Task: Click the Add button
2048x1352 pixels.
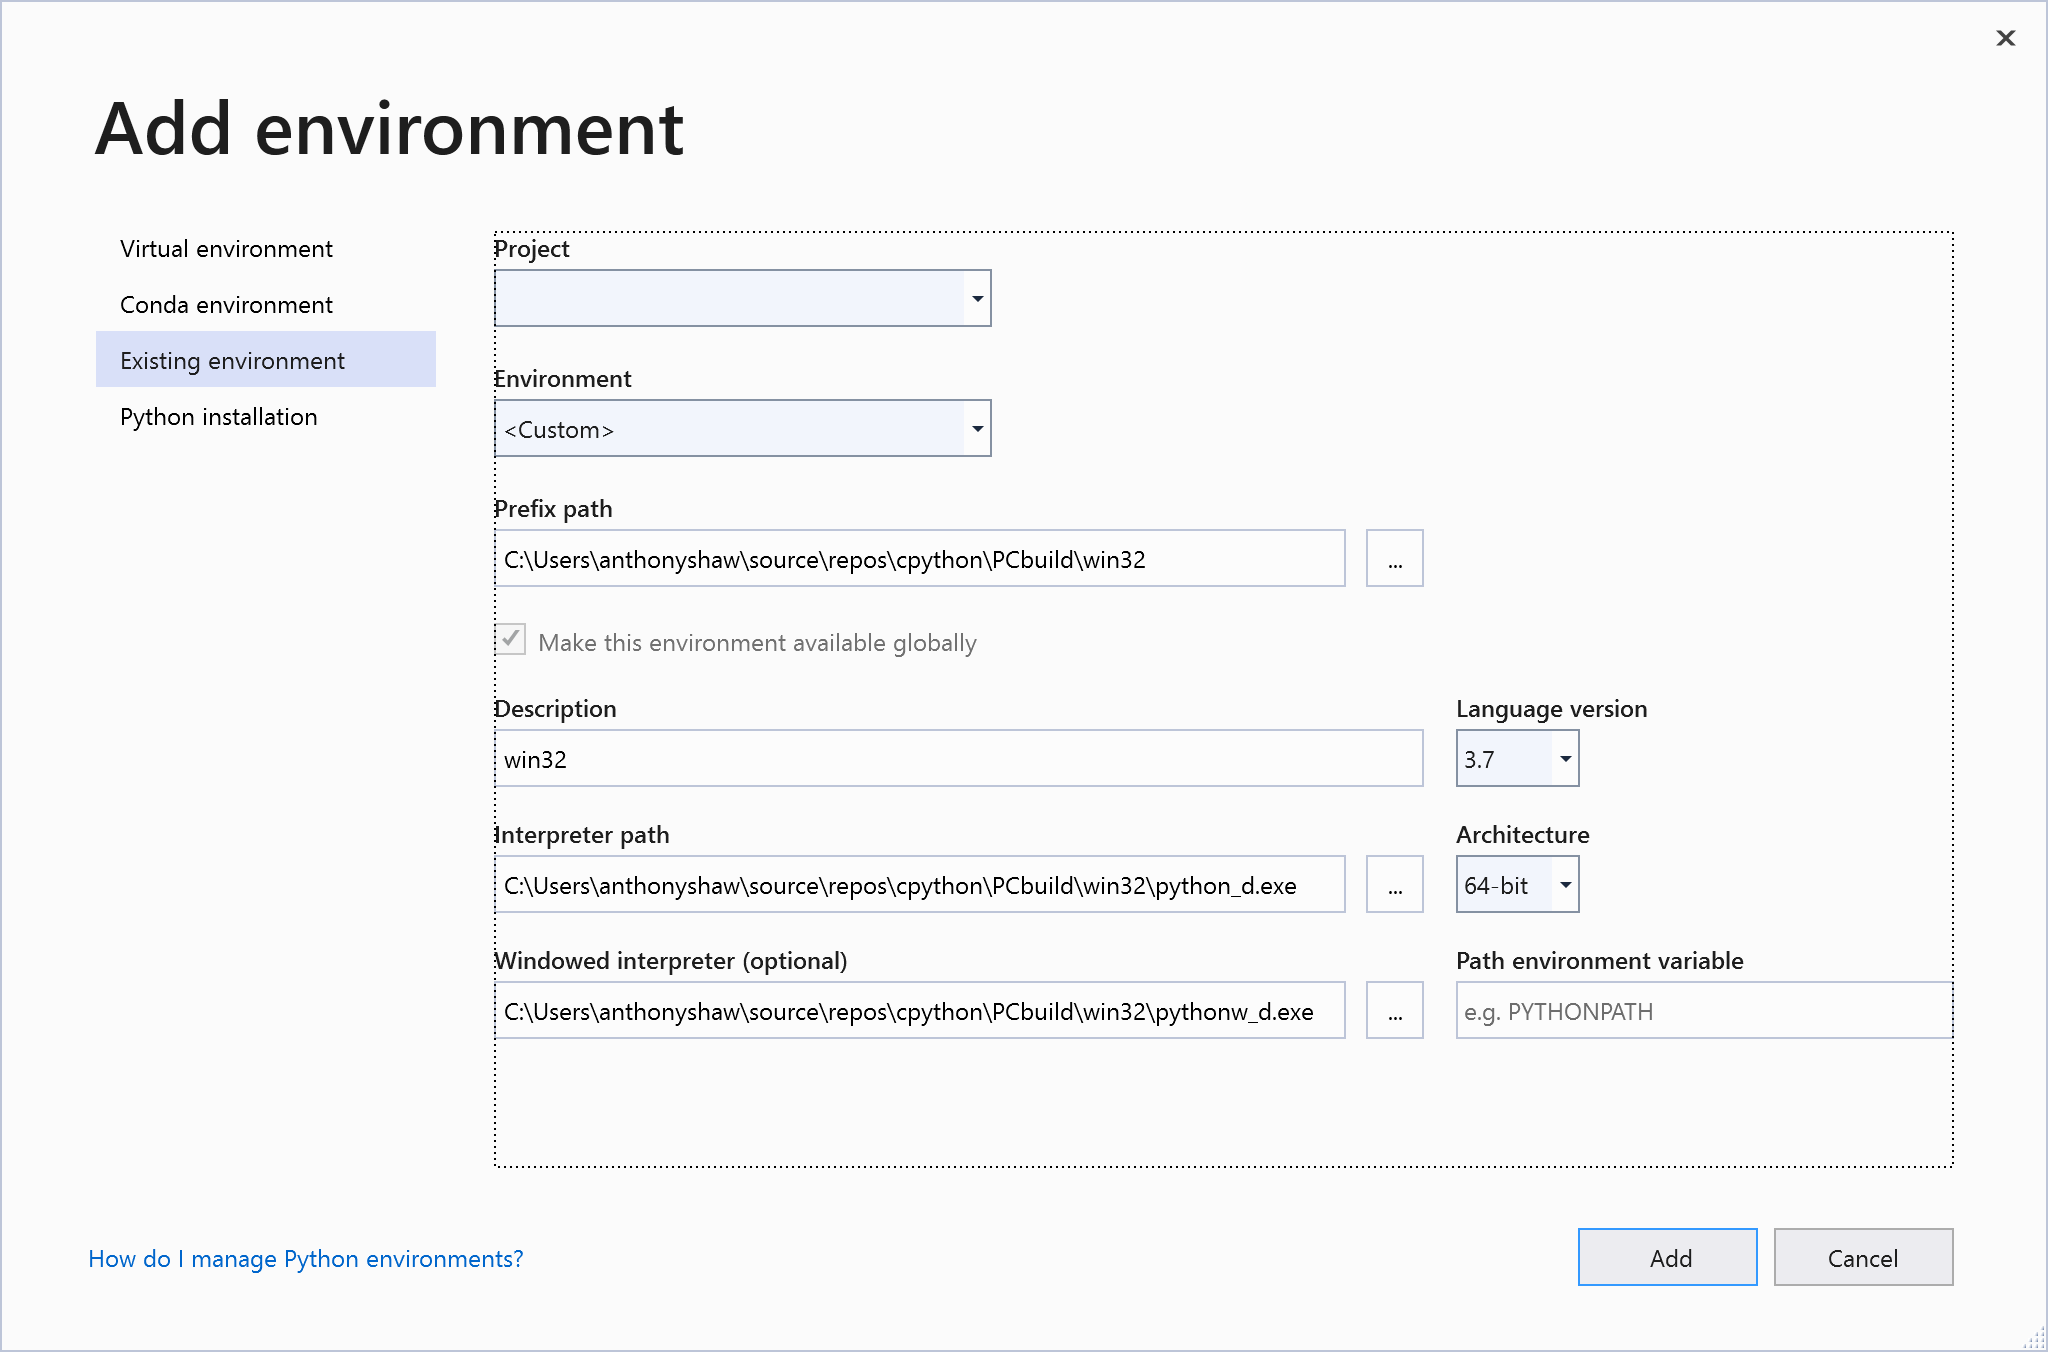Action: point(1667,1257)
